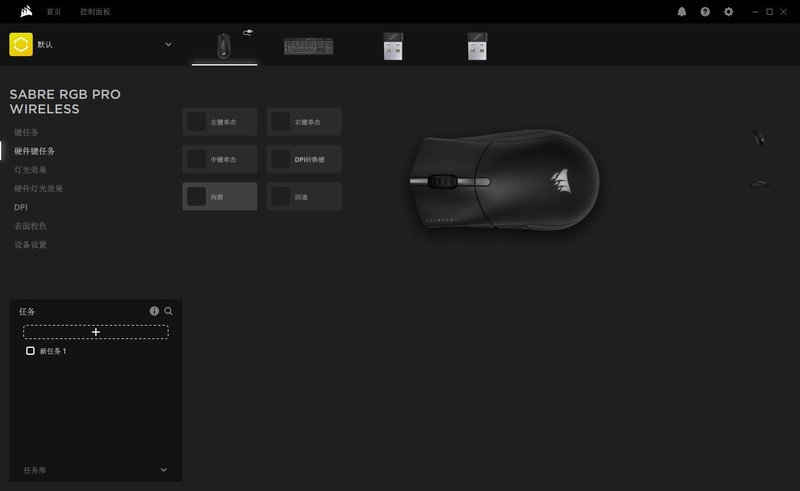Open the help question mark icon
The image size is (800, 491).
tap(705, 12)
